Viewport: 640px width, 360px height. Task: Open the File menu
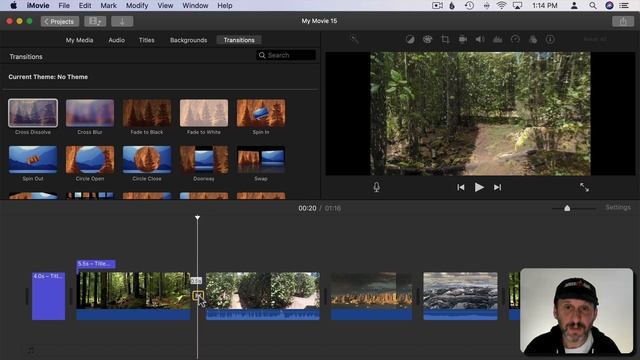coord(64,6)
